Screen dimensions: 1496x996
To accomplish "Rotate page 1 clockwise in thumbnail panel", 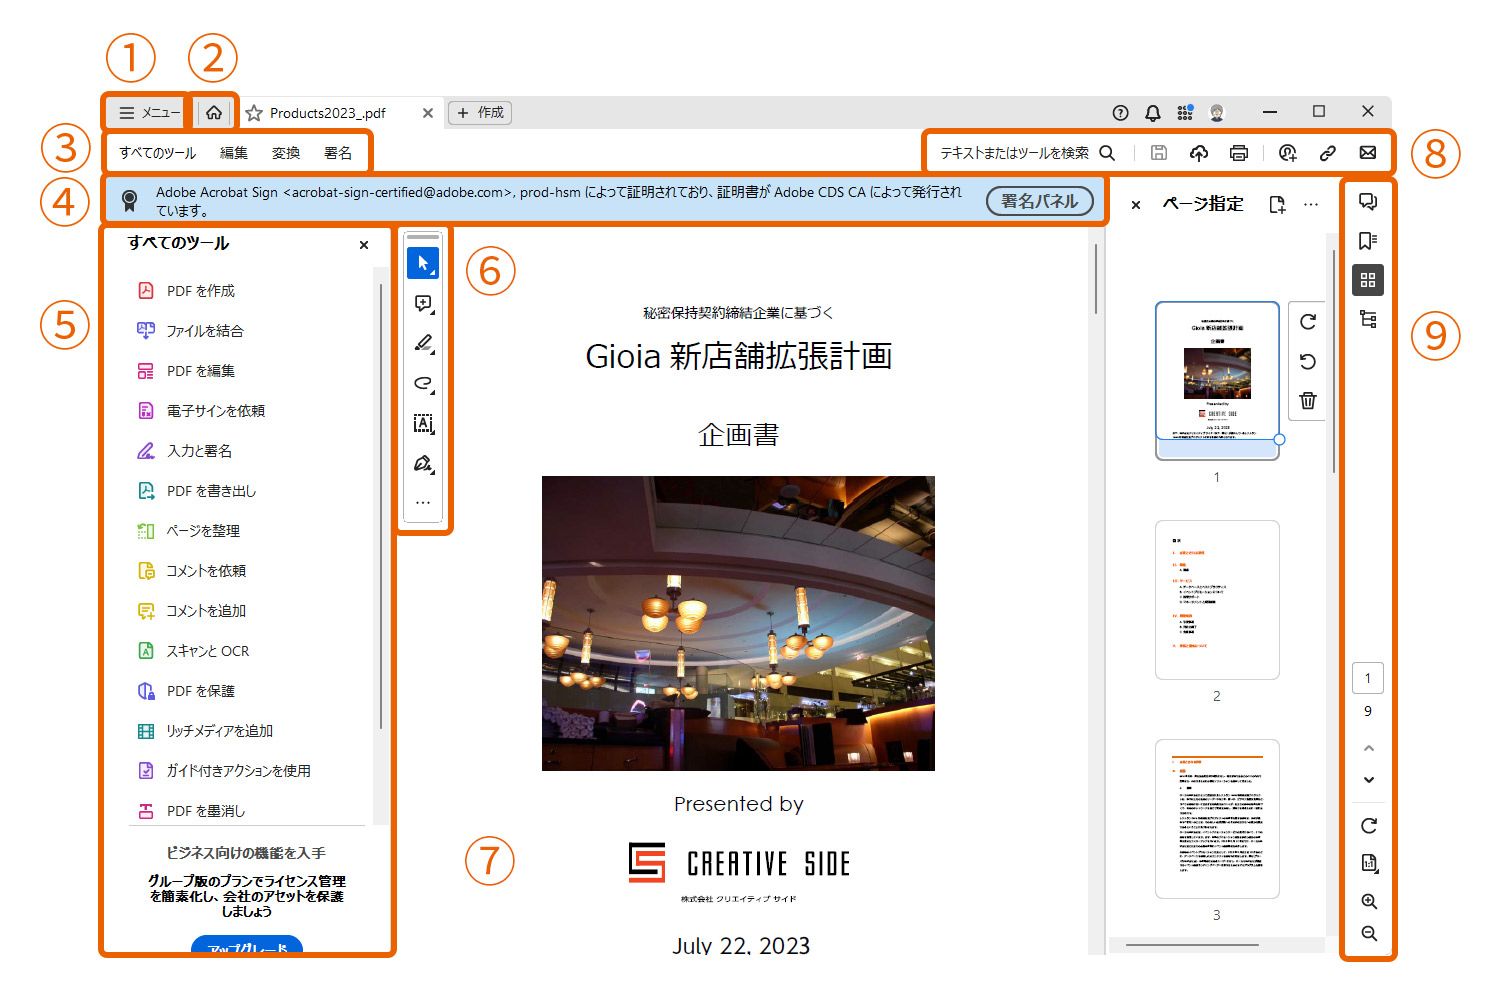I will 1308,322.
